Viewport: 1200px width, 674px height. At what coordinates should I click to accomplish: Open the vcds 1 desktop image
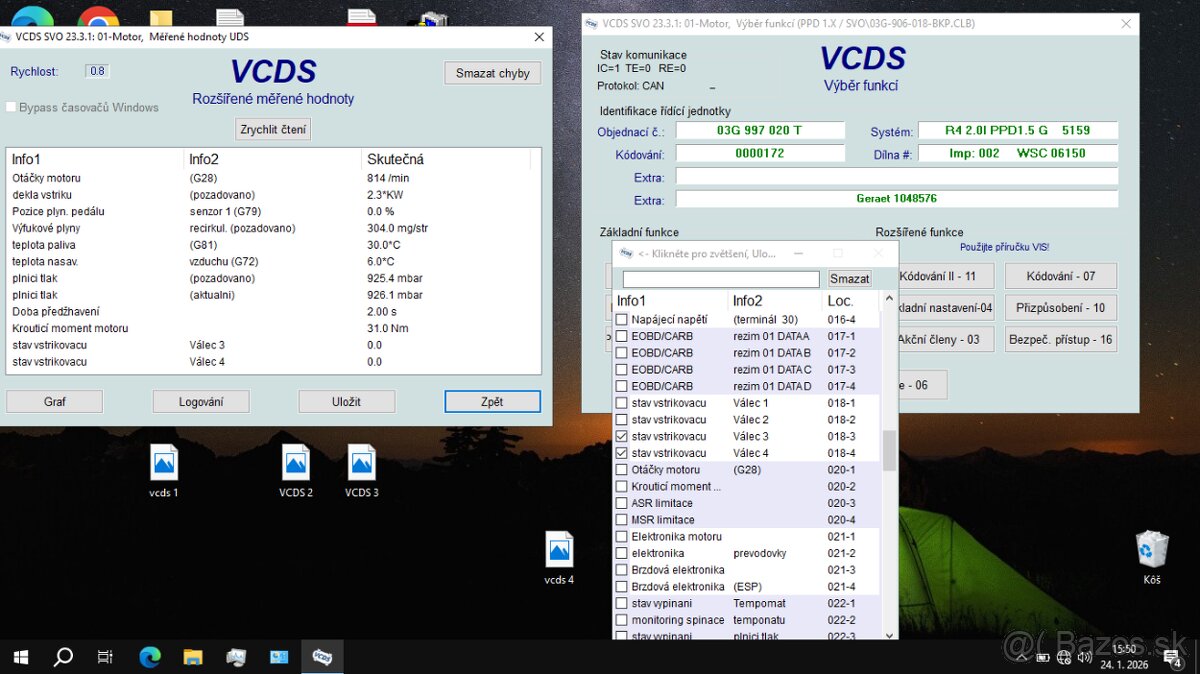click(163, 463)
